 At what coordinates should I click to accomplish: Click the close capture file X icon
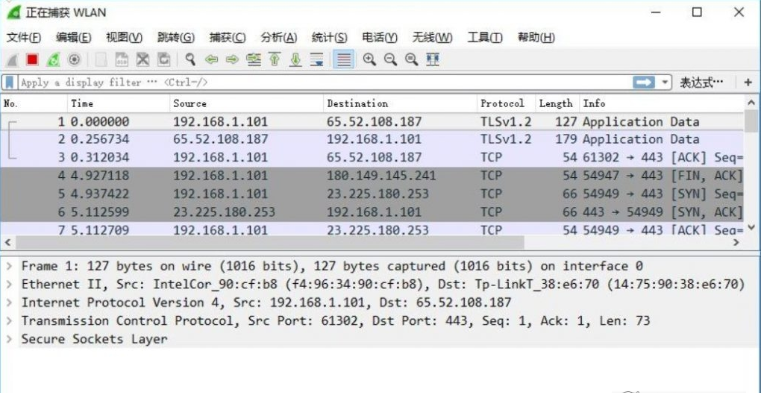[142, 60]
